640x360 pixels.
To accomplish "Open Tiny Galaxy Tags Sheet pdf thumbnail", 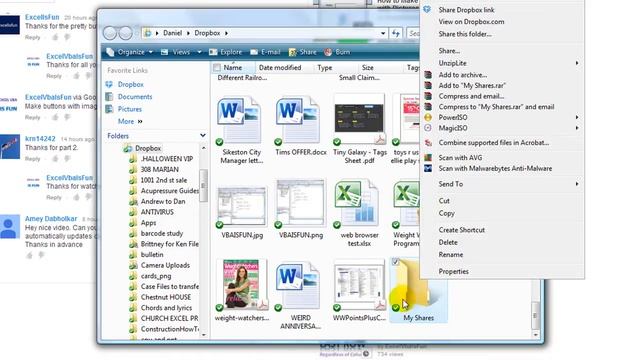I will coord(359,120).
